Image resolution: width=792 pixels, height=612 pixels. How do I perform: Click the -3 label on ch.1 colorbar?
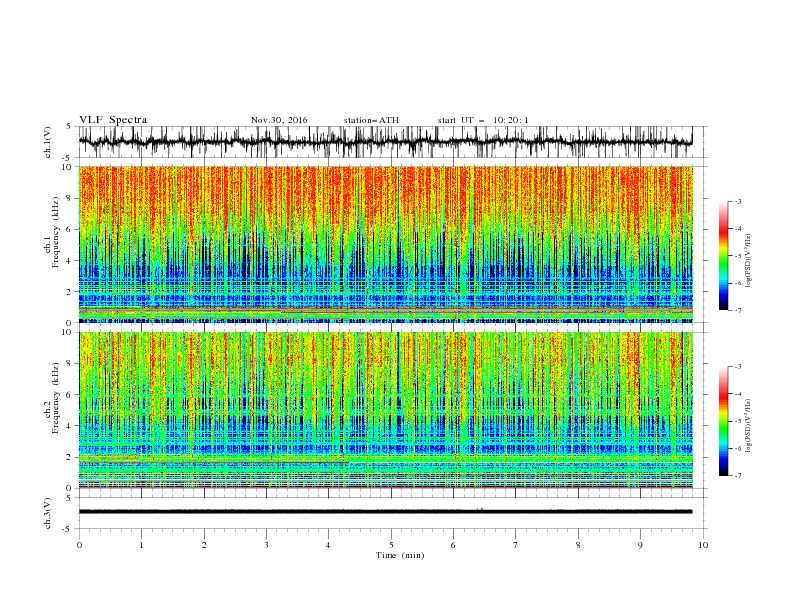point(738,201)
